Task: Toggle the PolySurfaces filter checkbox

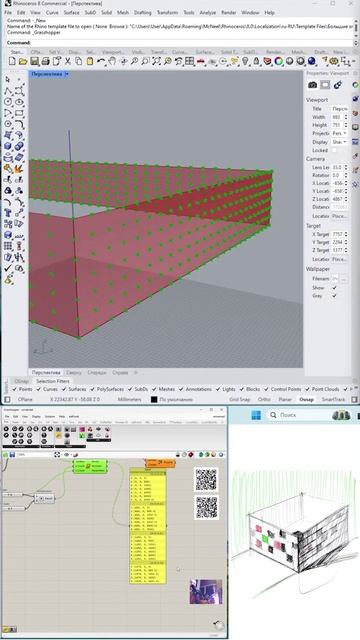Action: click(92, 389)
